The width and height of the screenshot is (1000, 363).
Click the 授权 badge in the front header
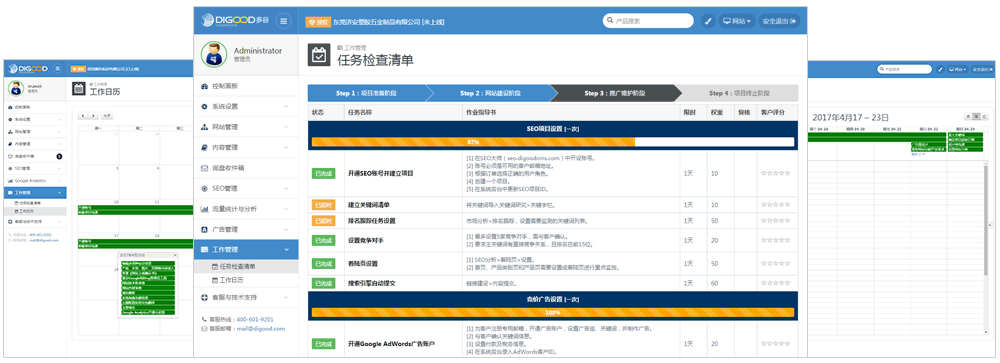(318, 22)
